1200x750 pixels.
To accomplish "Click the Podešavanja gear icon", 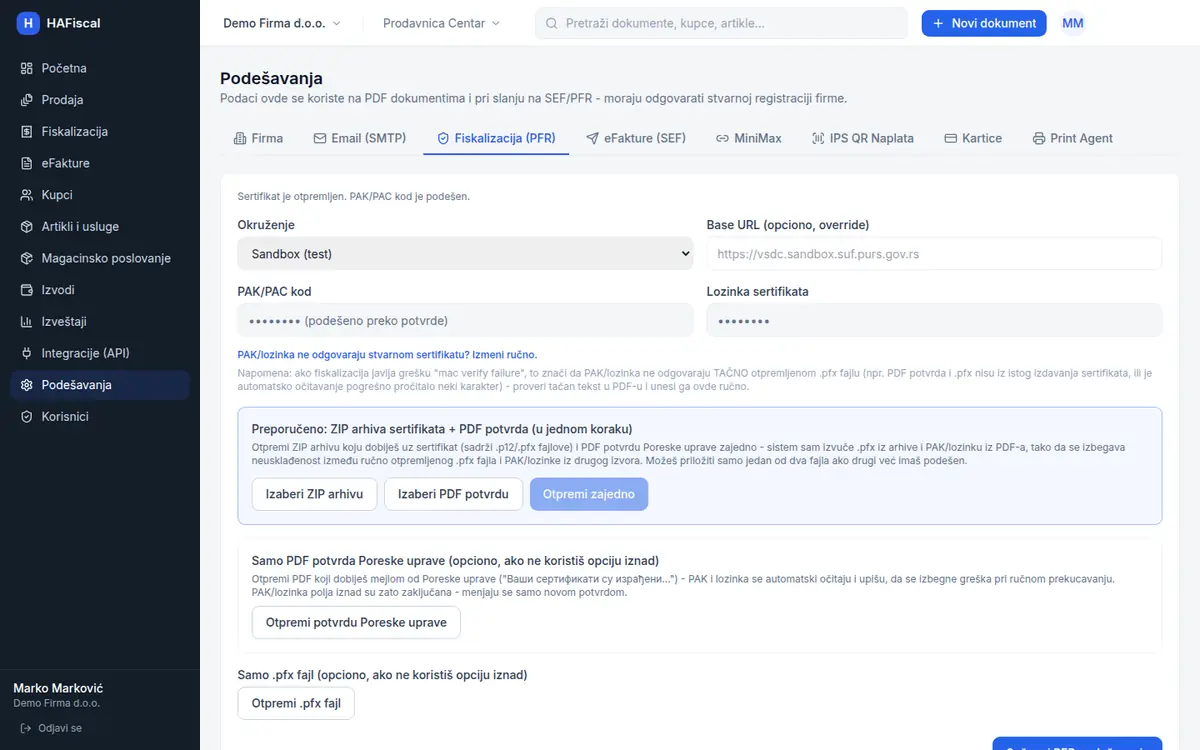I will (27, 385).
